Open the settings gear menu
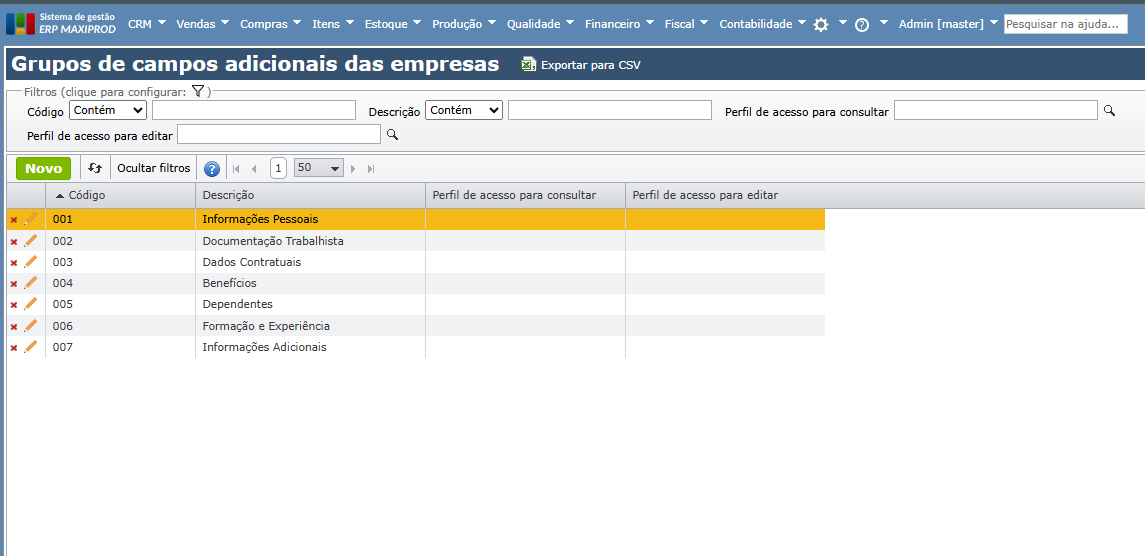 (821, 25)
